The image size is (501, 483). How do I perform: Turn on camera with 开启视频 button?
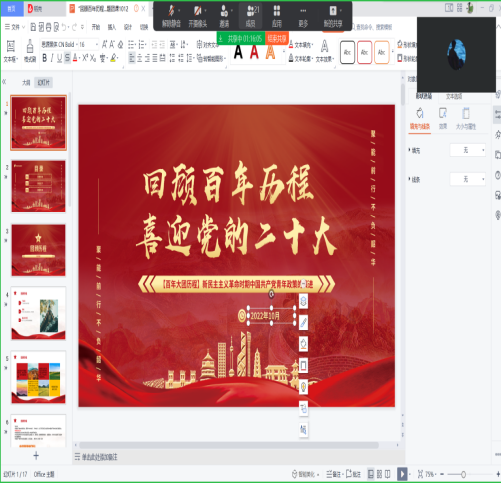(x=198, y=16)
